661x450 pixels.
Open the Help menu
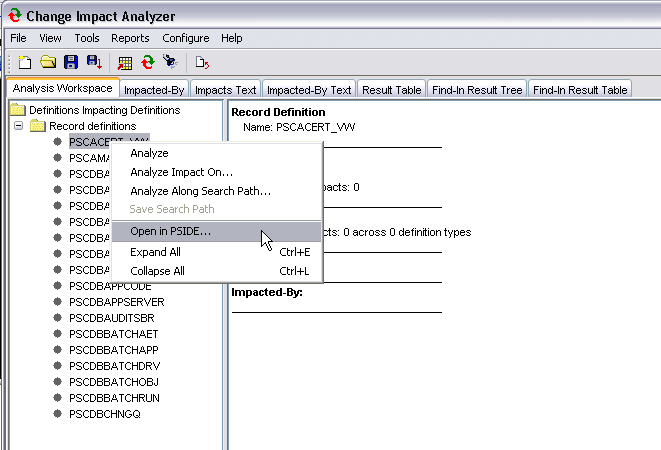pyautogui.click(x=231, y=38)
